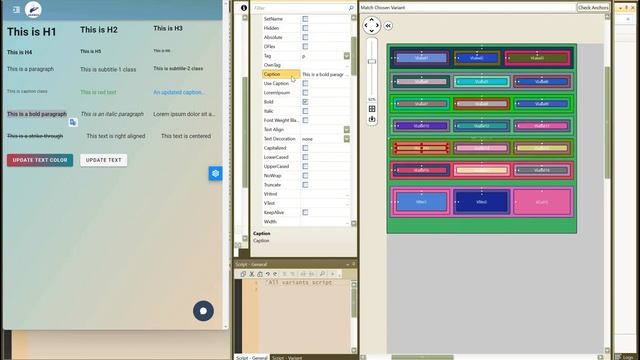Pan the designer view left
Screen dimensions: 640x360
(365, 25)
